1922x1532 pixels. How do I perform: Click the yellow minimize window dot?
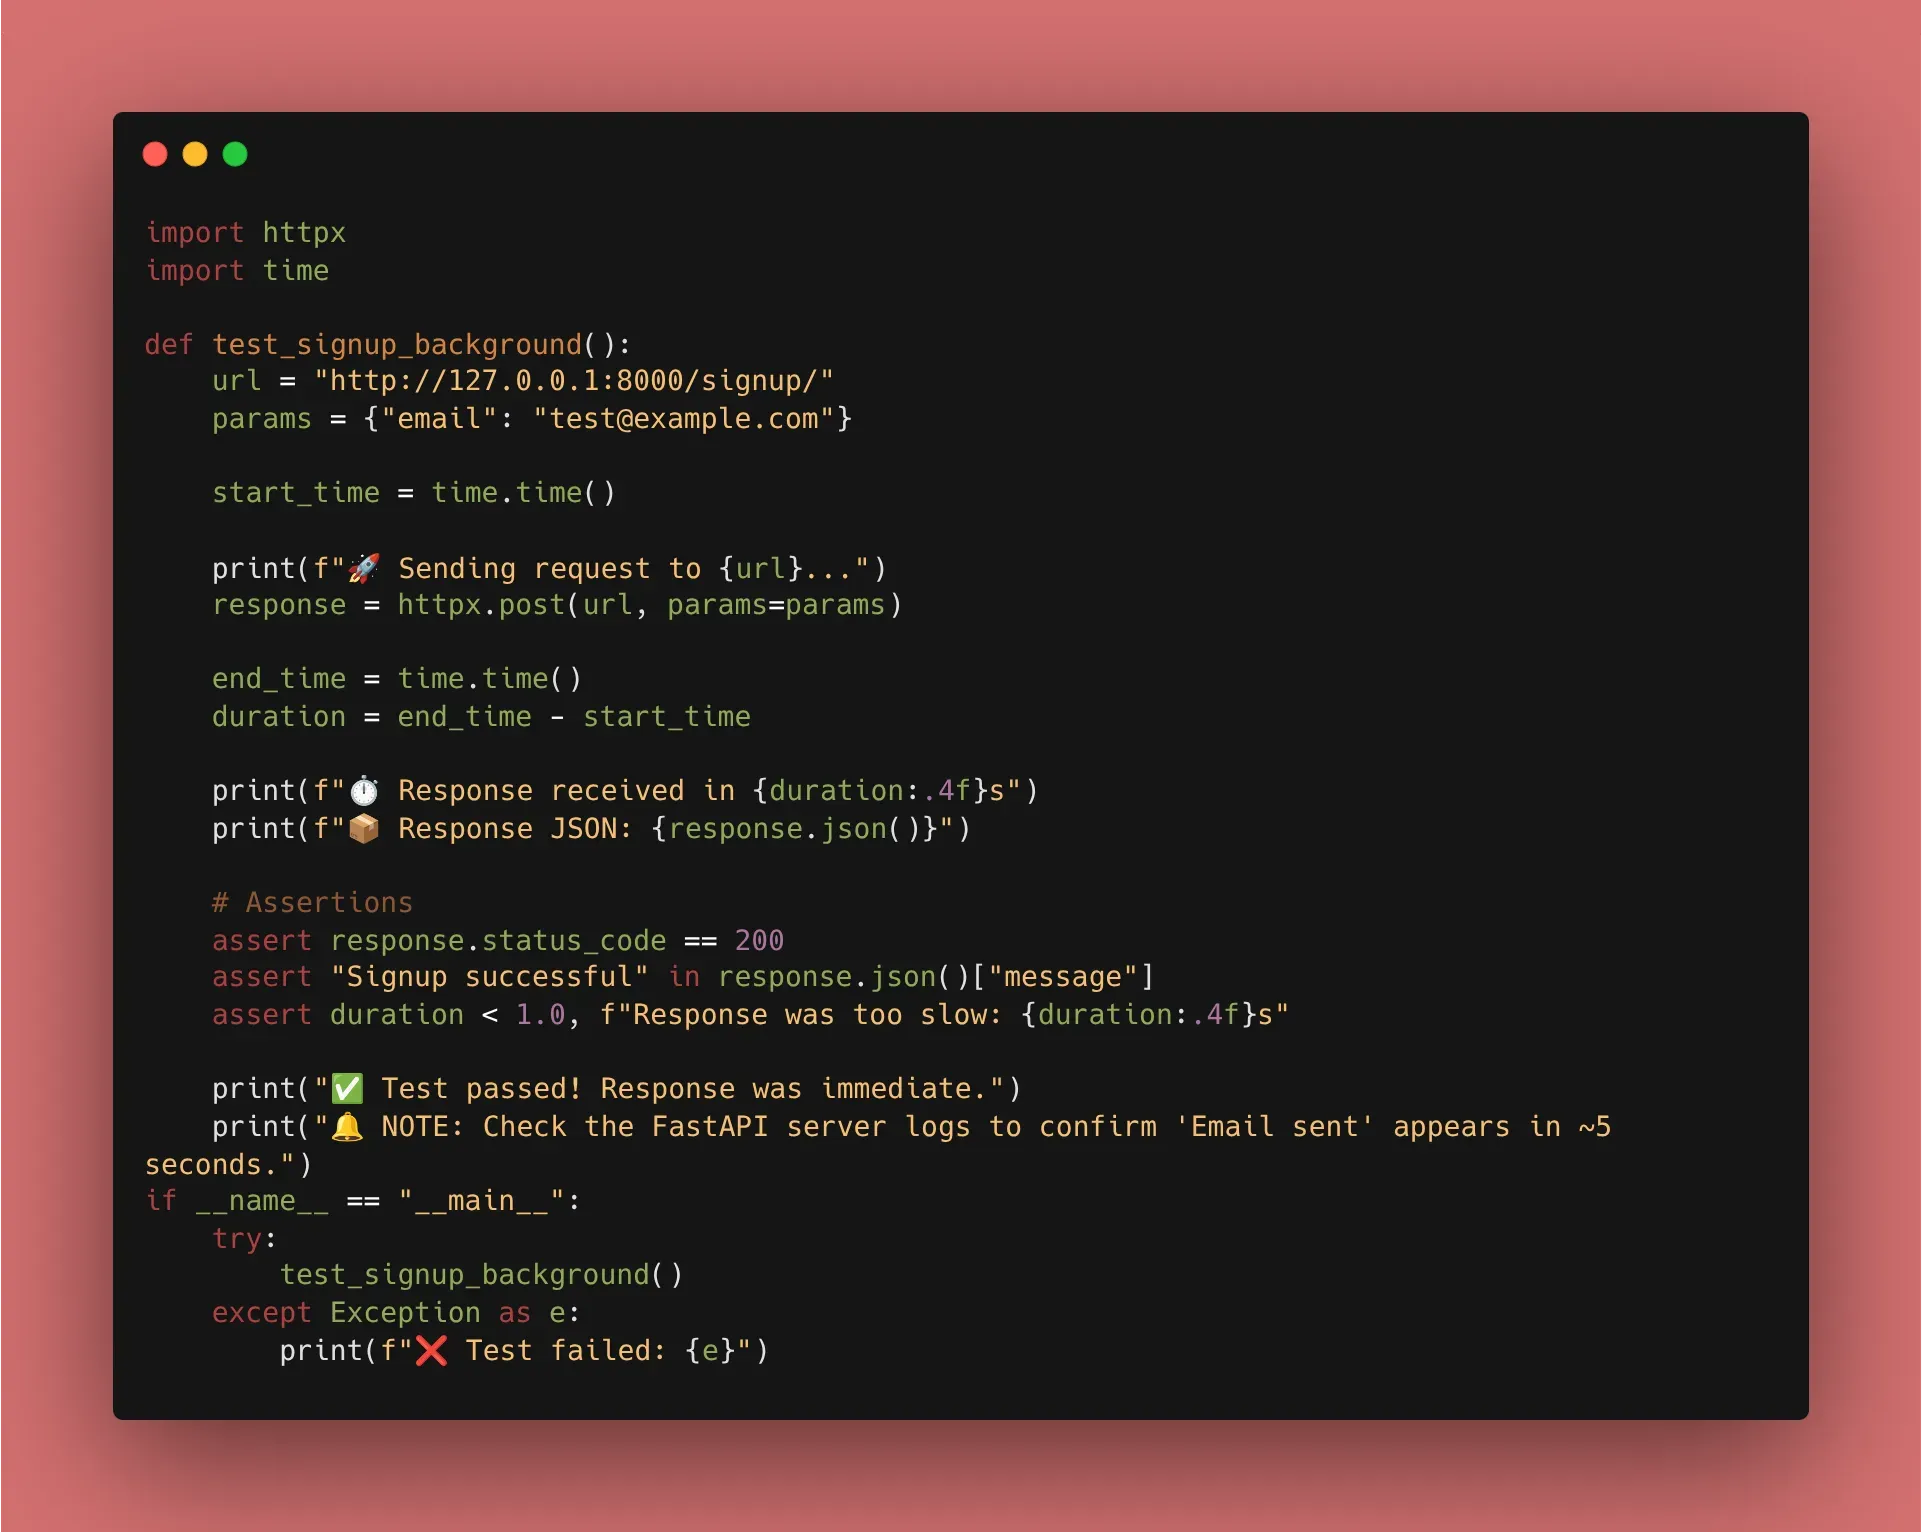pyautogui.click(x=195, y=154)
